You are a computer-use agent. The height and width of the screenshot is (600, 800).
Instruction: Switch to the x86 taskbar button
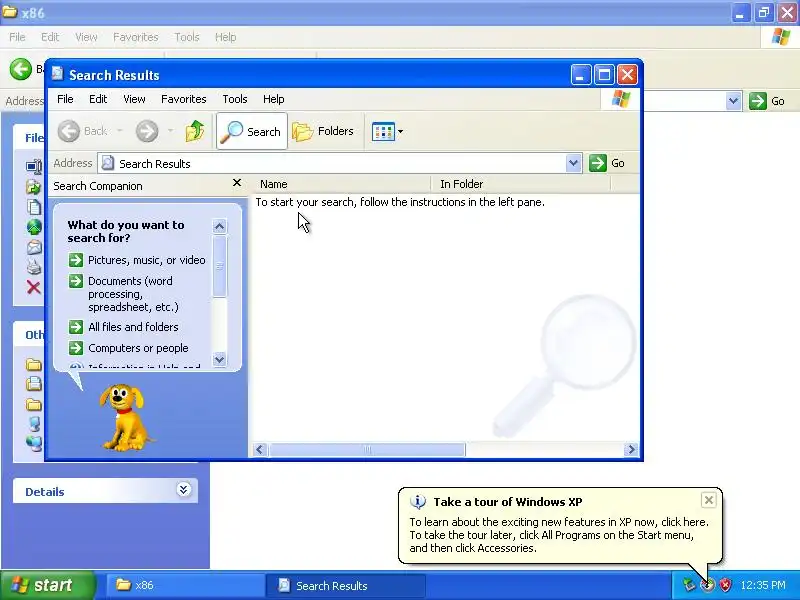[185, 585]
